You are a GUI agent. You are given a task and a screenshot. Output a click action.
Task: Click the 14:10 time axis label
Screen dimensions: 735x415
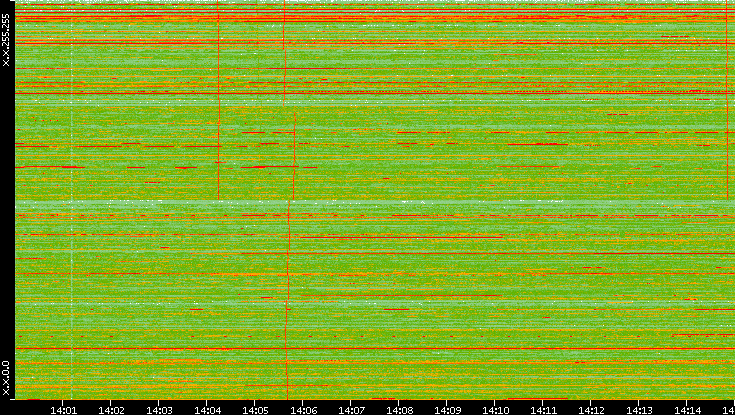(495, 410)
